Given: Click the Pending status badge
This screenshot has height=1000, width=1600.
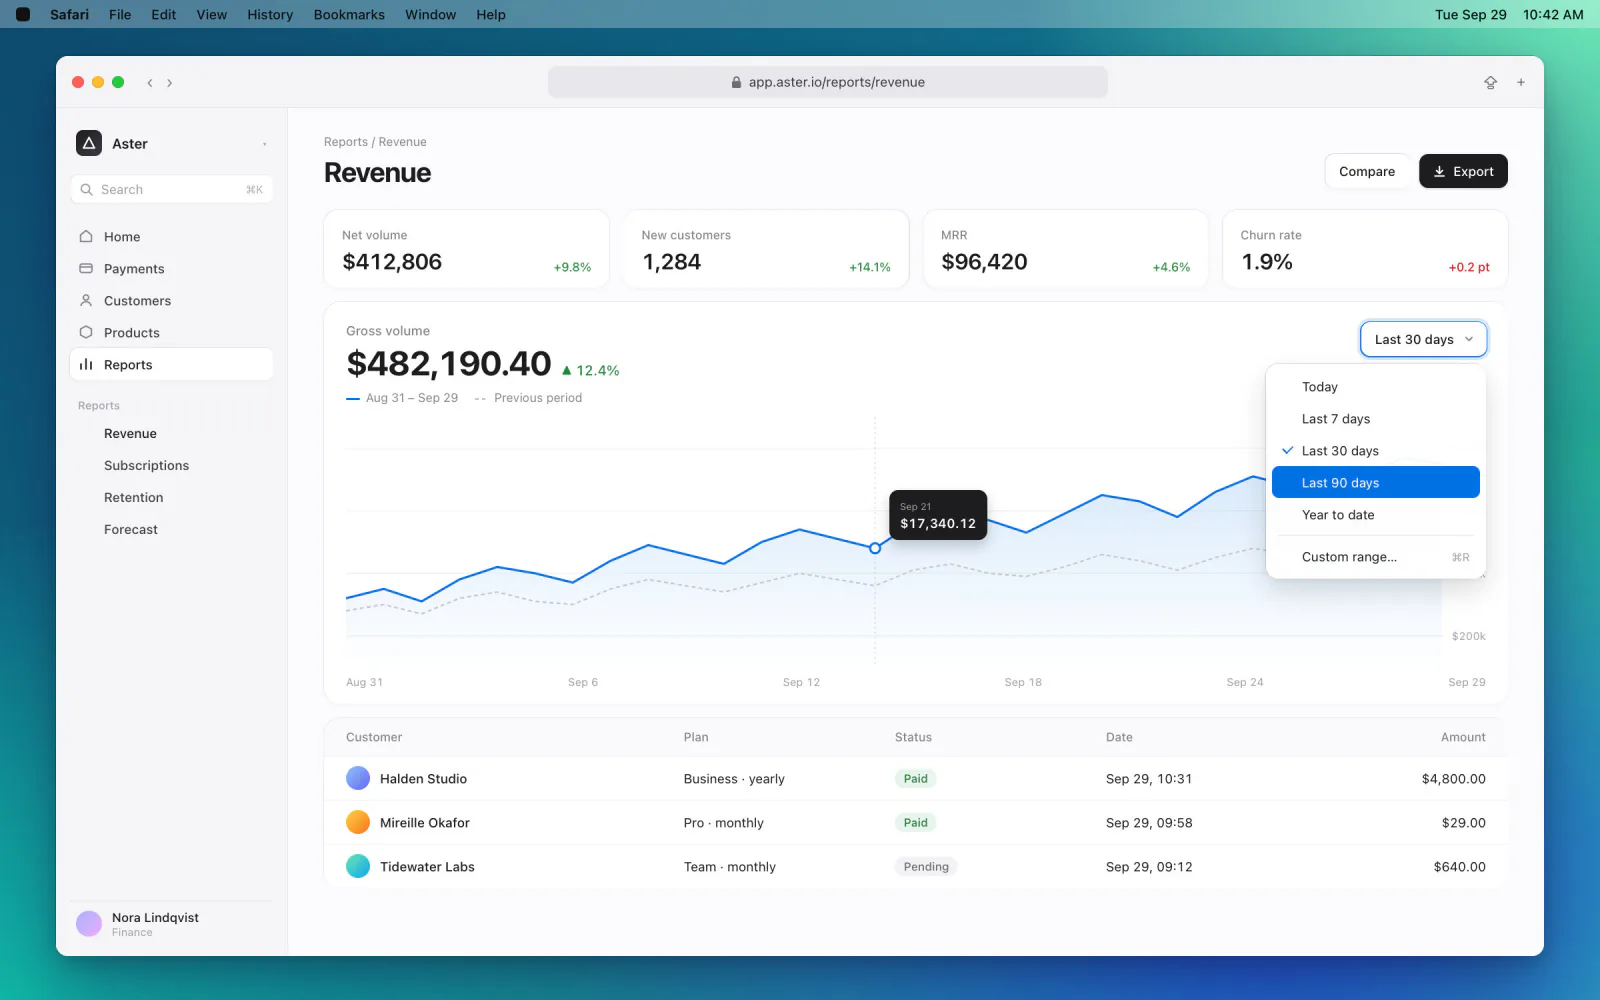Looking at the screenshot, I should tap(926, 866).
